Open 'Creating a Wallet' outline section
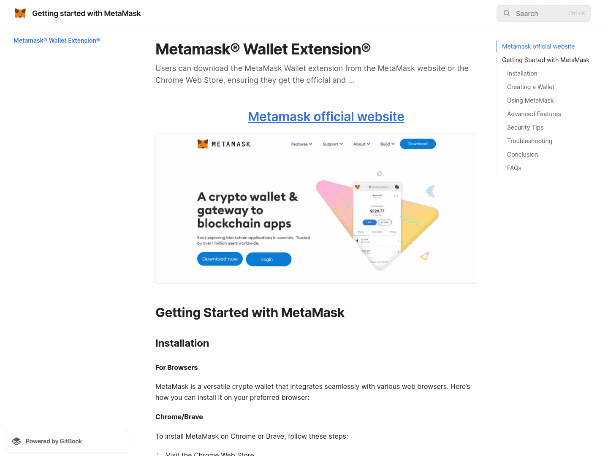 point(530,87)
